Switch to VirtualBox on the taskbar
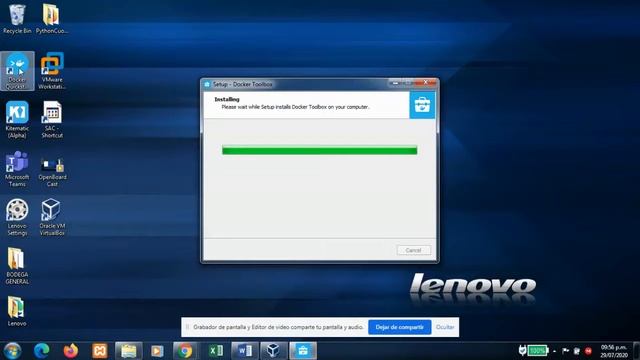The height and width of the screenshot is (360, 640). (x=273, y=351)
